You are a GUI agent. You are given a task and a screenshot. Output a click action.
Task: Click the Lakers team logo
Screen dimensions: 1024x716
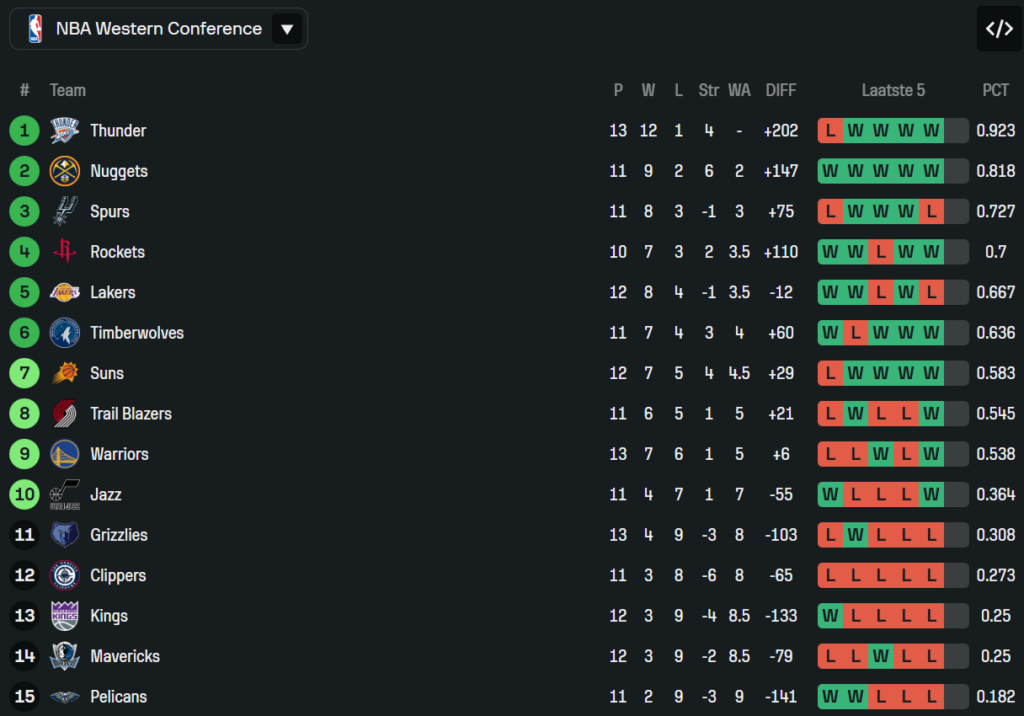[65, 293]
